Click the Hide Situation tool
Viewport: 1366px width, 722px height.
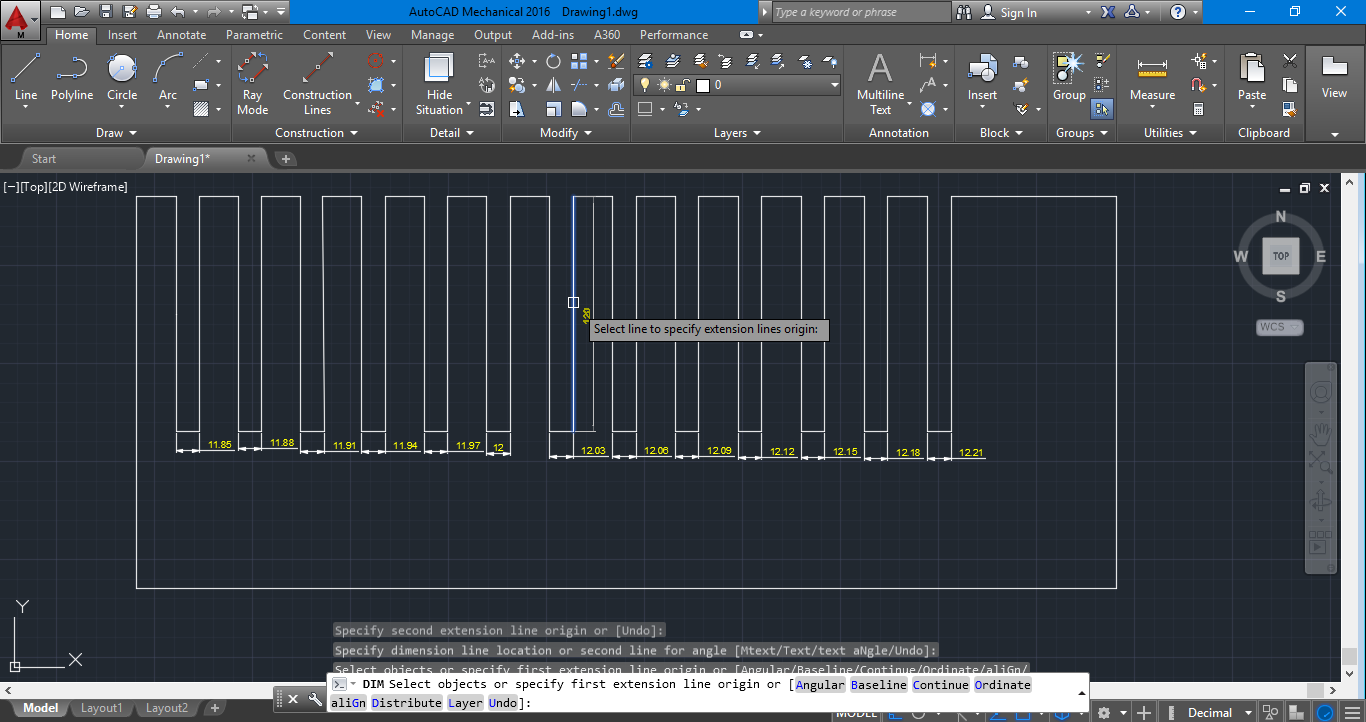[x=439, y=84]
